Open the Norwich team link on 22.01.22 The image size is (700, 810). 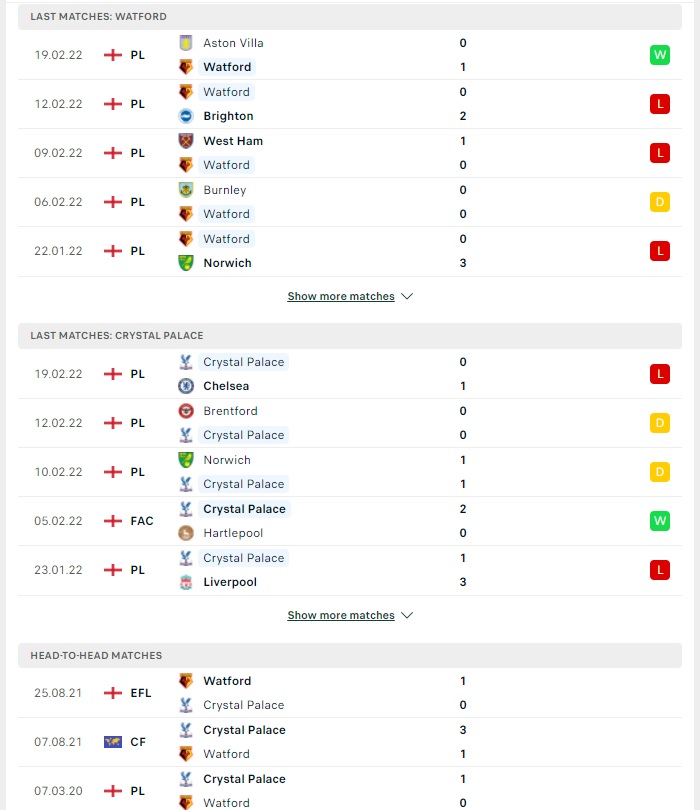pos(227,263)
